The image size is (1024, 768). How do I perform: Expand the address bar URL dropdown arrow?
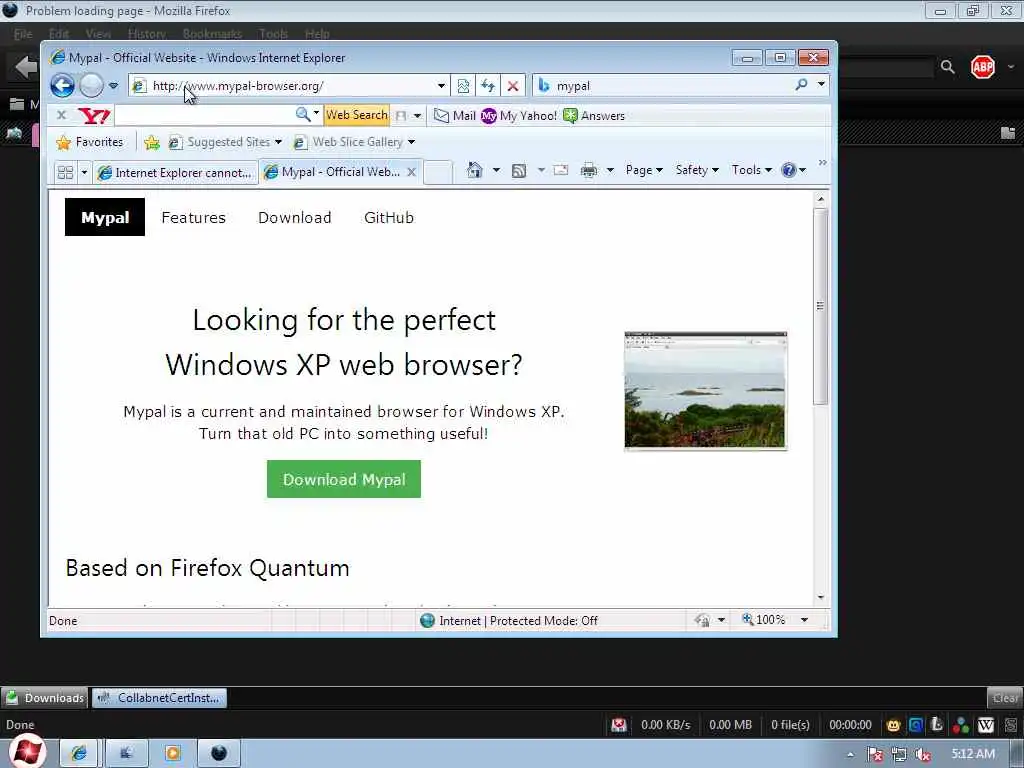coord(441,86)
